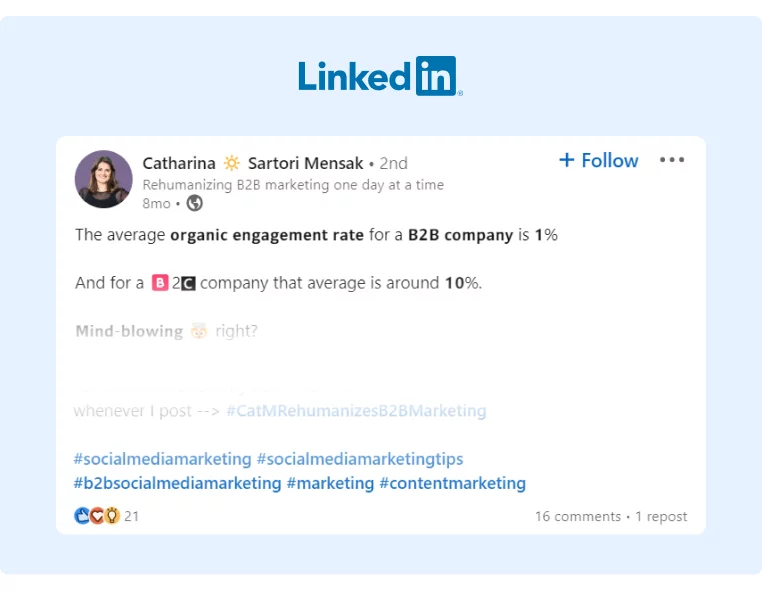Open the 21 reactions count
The height and width of the screenshot is (591, 762).
click(x=131, y=517)
